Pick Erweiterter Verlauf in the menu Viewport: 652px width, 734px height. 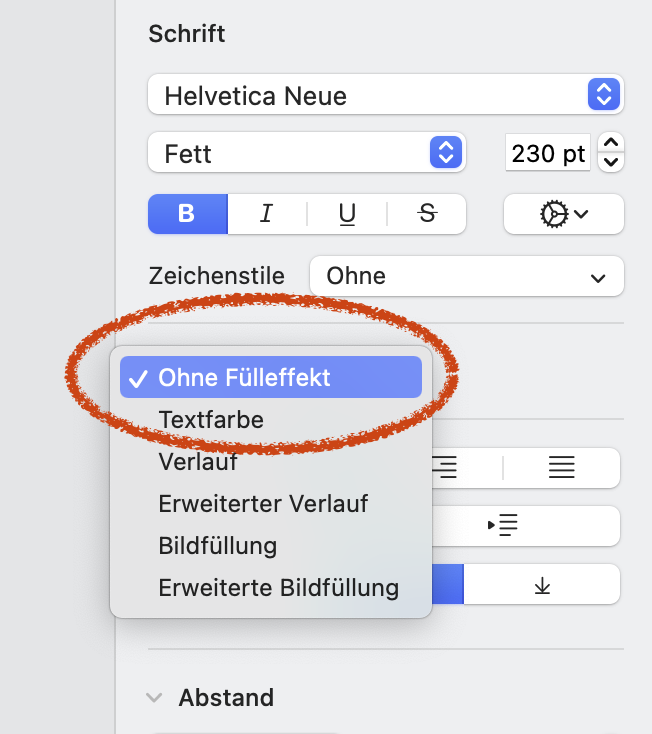click(263, 504)
